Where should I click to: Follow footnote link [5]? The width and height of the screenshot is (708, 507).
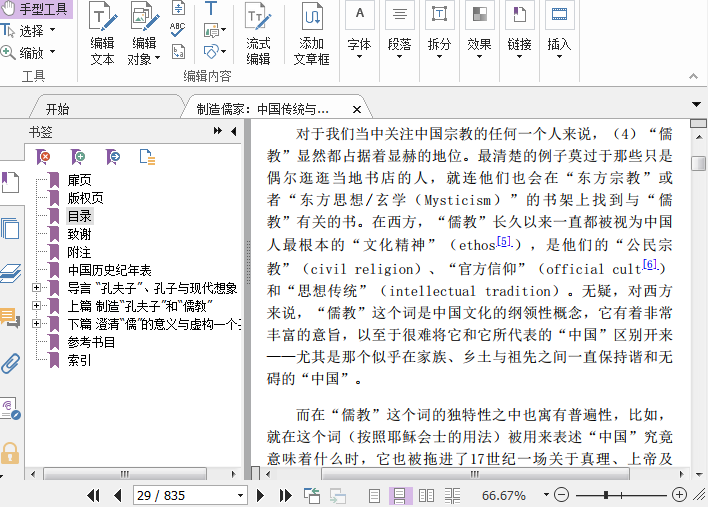click(503, 242)
